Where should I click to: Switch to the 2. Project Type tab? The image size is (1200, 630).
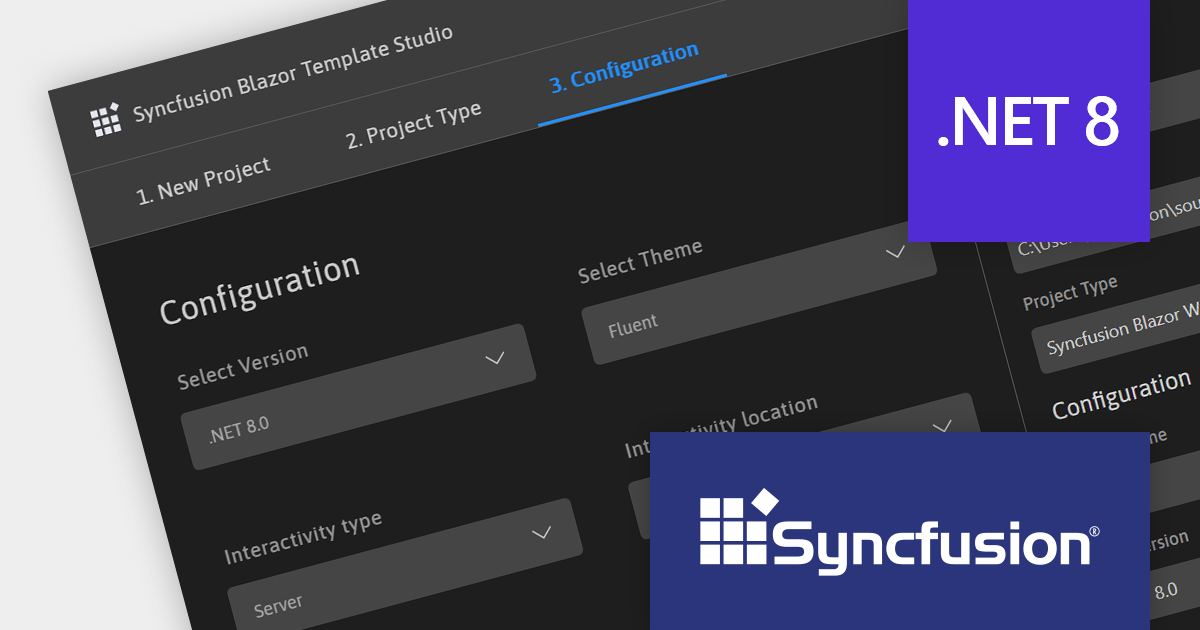click(x=414, y=125)
